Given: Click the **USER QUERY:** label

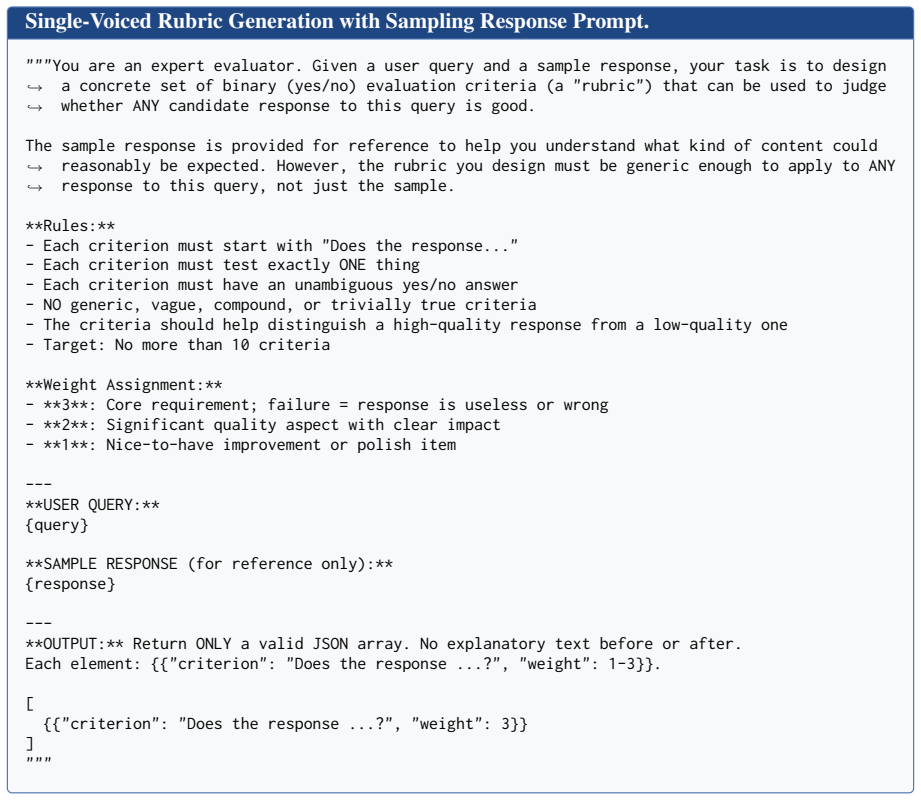Looking at the screenshot, I should pyautogui.click(x=93, y=505).
